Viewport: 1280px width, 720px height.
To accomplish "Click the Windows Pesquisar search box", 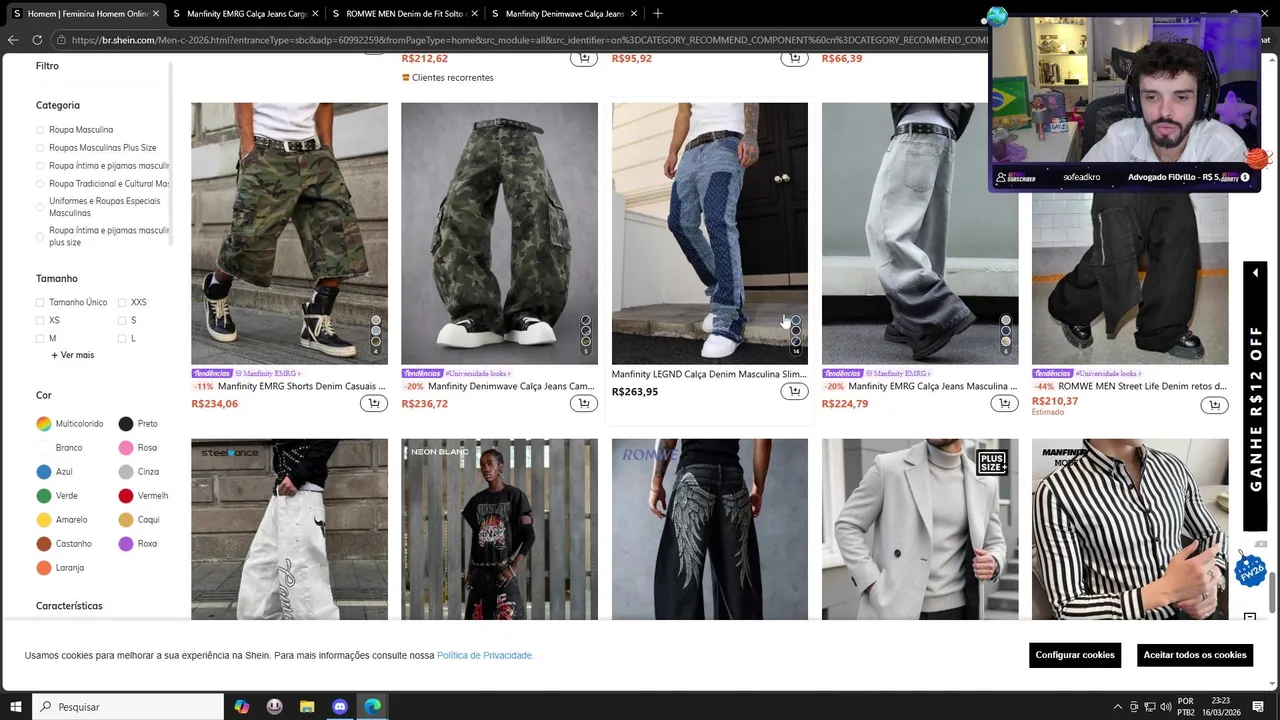I will 127,707.
